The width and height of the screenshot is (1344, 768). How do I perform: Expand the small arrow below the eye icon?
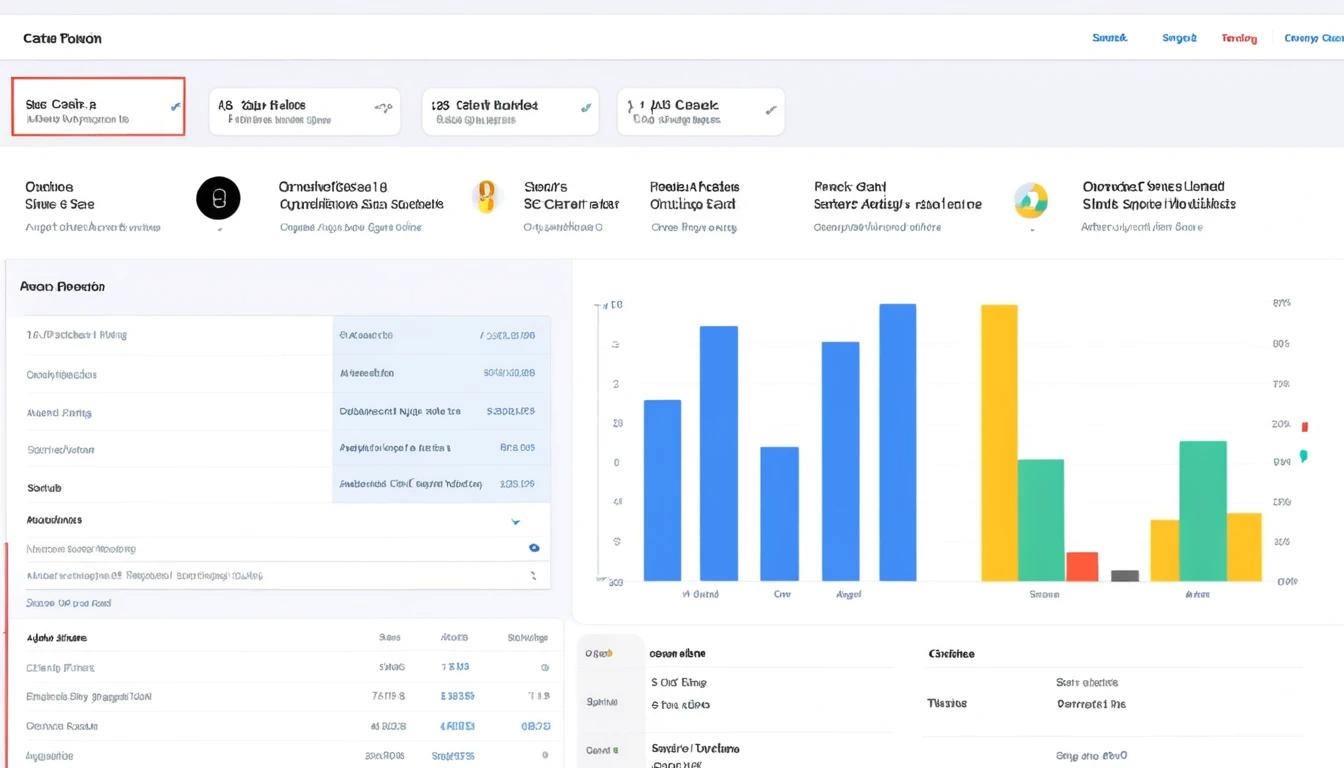tap(534, 576)
